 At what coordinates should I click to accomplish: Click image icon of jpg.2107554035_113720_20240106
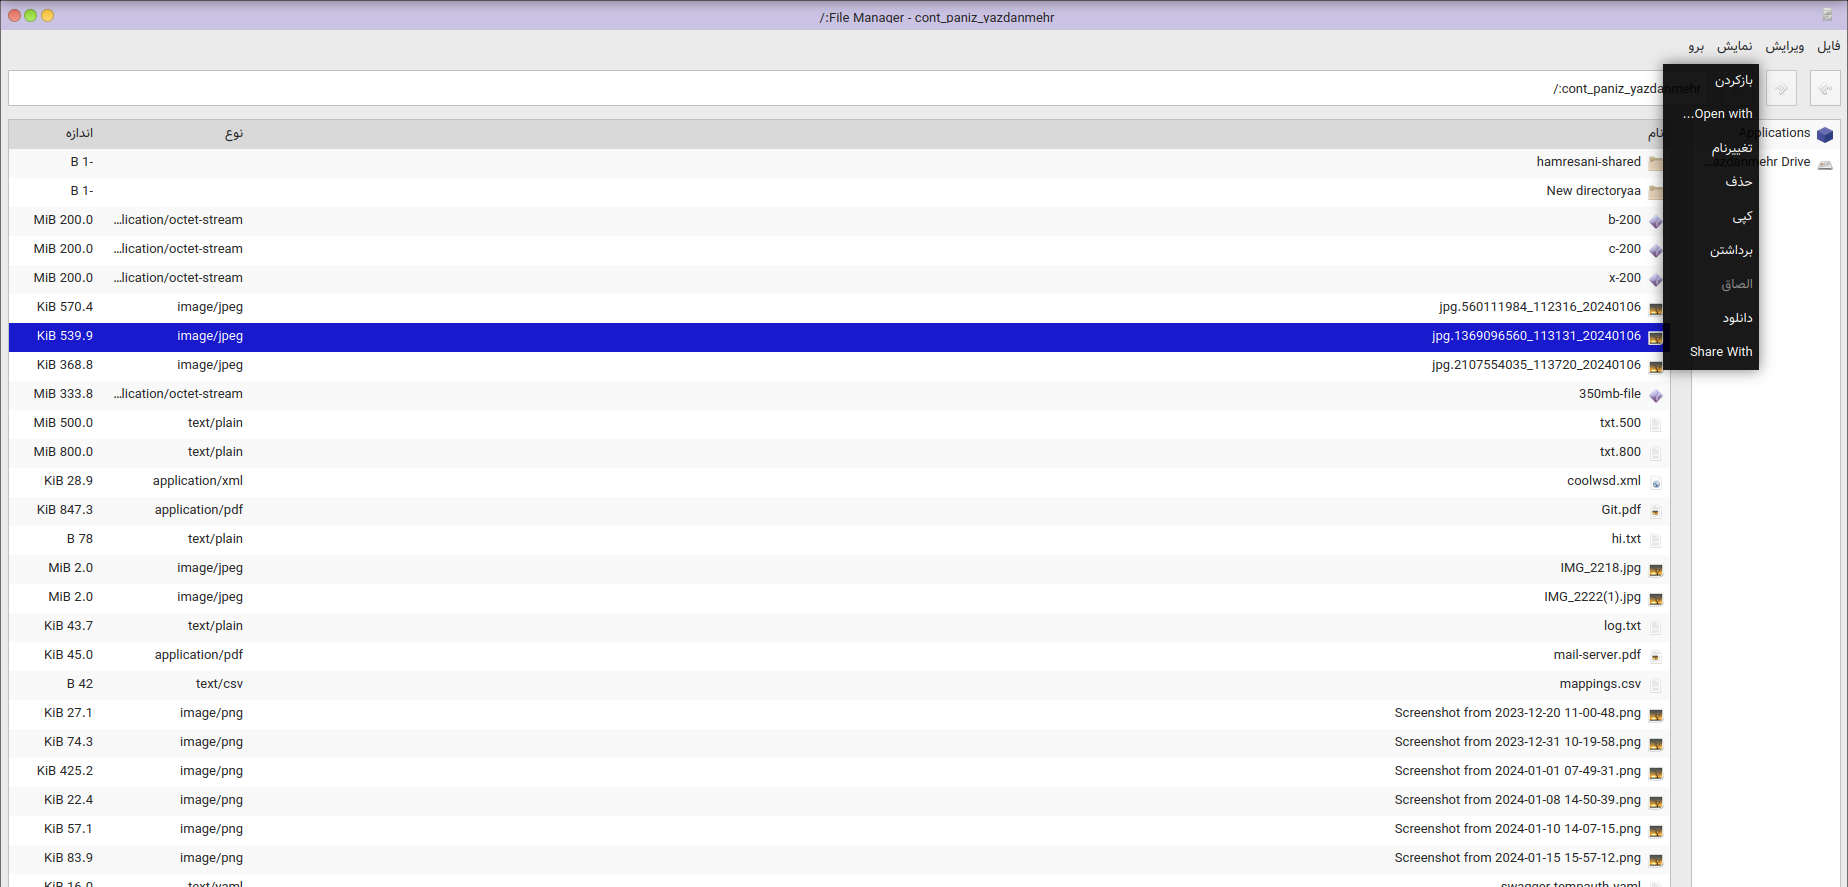(x=1656, y=366)
